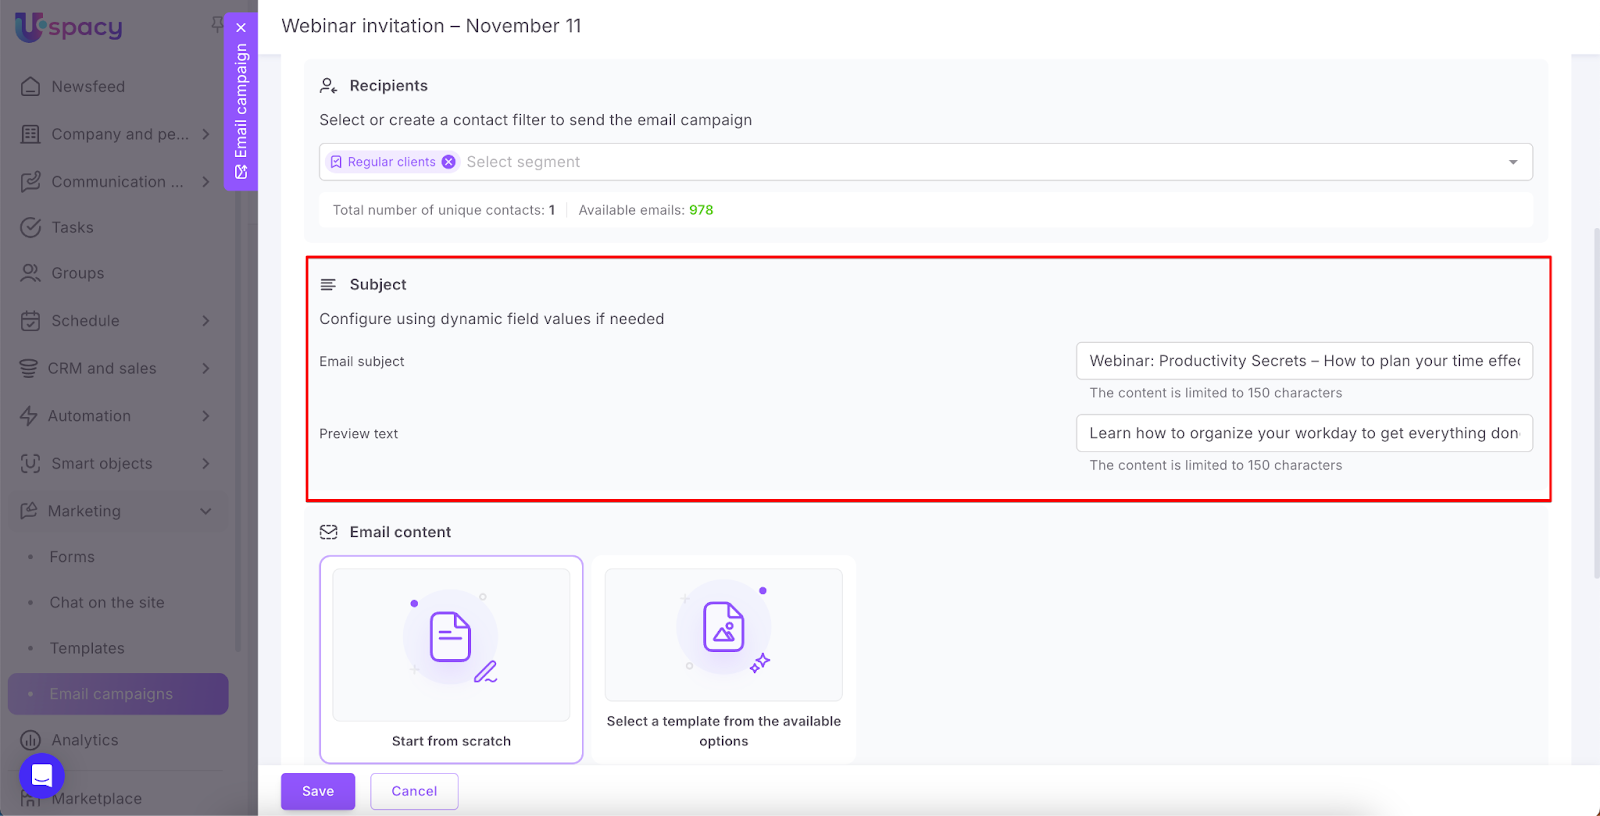Expand the CRM and sales menu
The height and width of the screenshot is (816, 1600).
point(205,368)
